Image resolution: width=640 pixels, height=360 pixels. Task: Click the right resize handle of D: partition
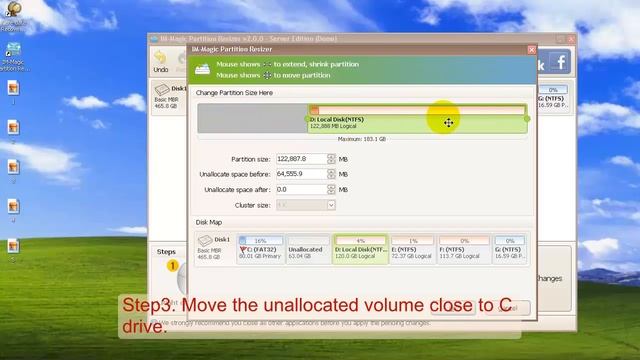527,118
